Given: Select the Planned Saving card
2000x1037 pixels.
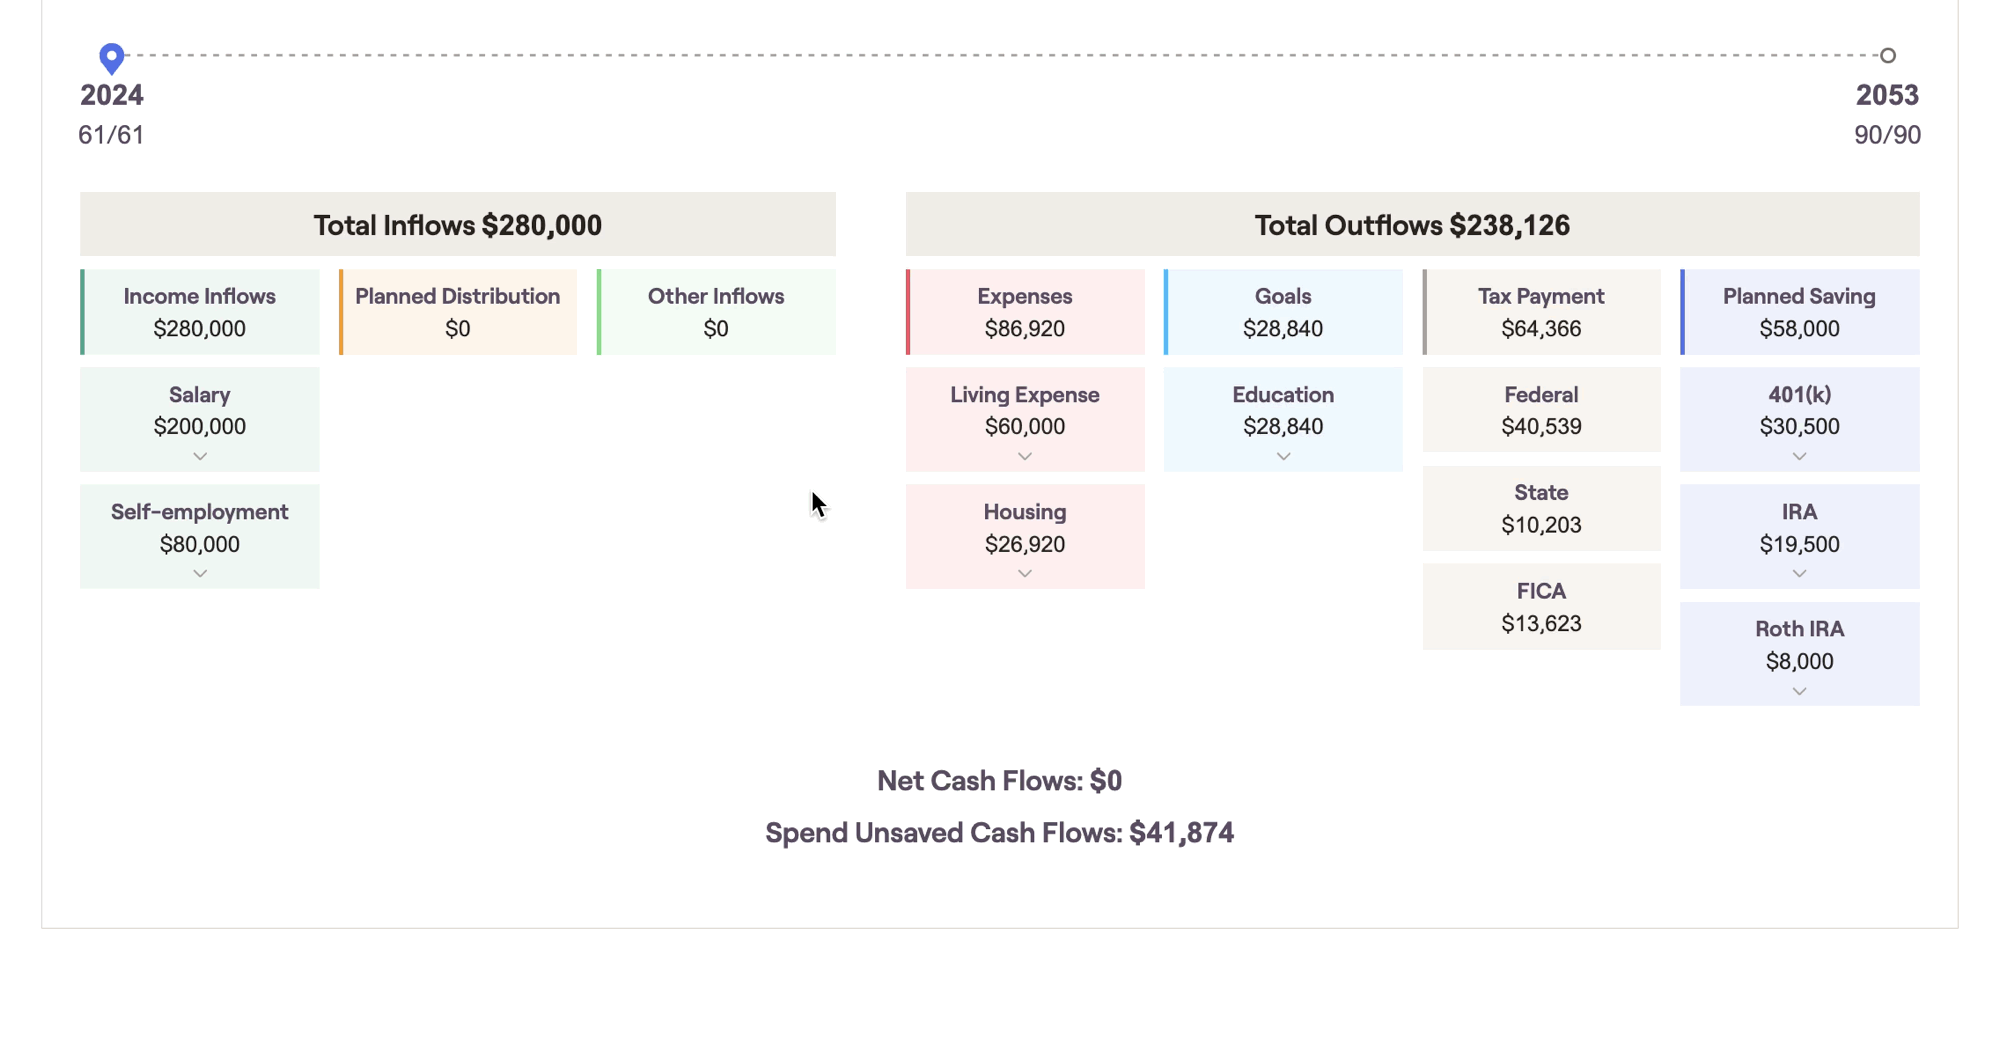Looking at the screenshot, I should 1799,312.
